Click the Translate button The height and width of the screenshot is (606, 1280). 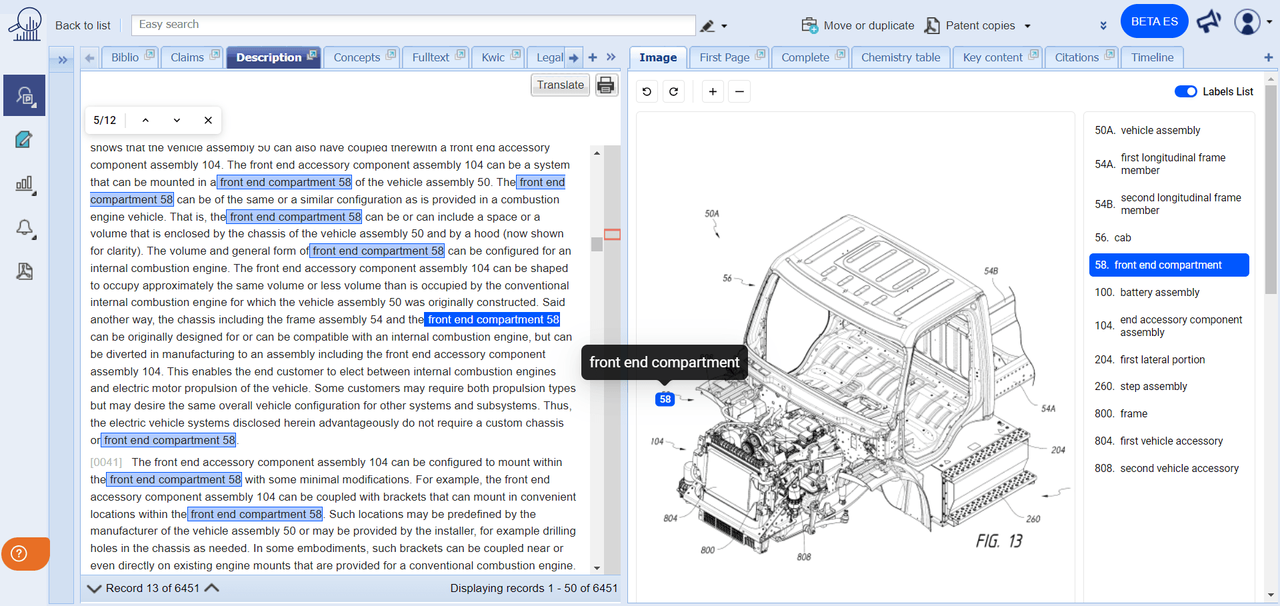(x=560, y=85)
